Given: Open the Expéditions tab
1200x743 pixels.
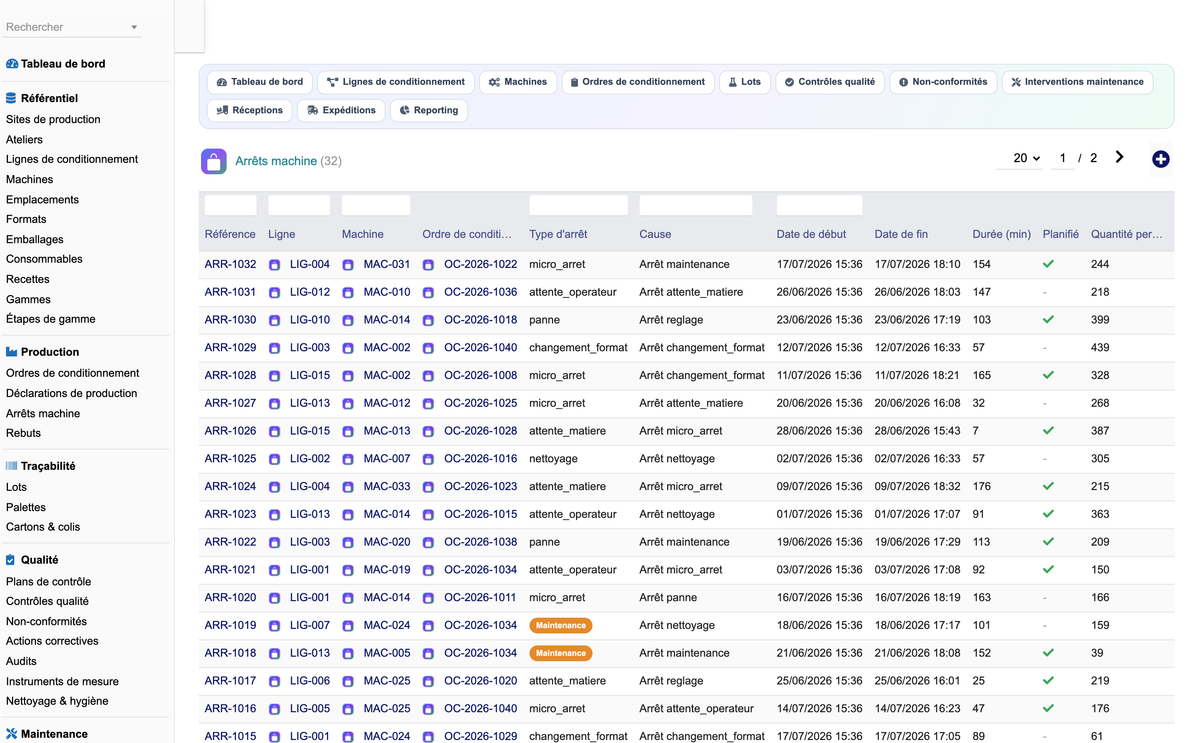Looking at the screenshot, I should (341, 110).
